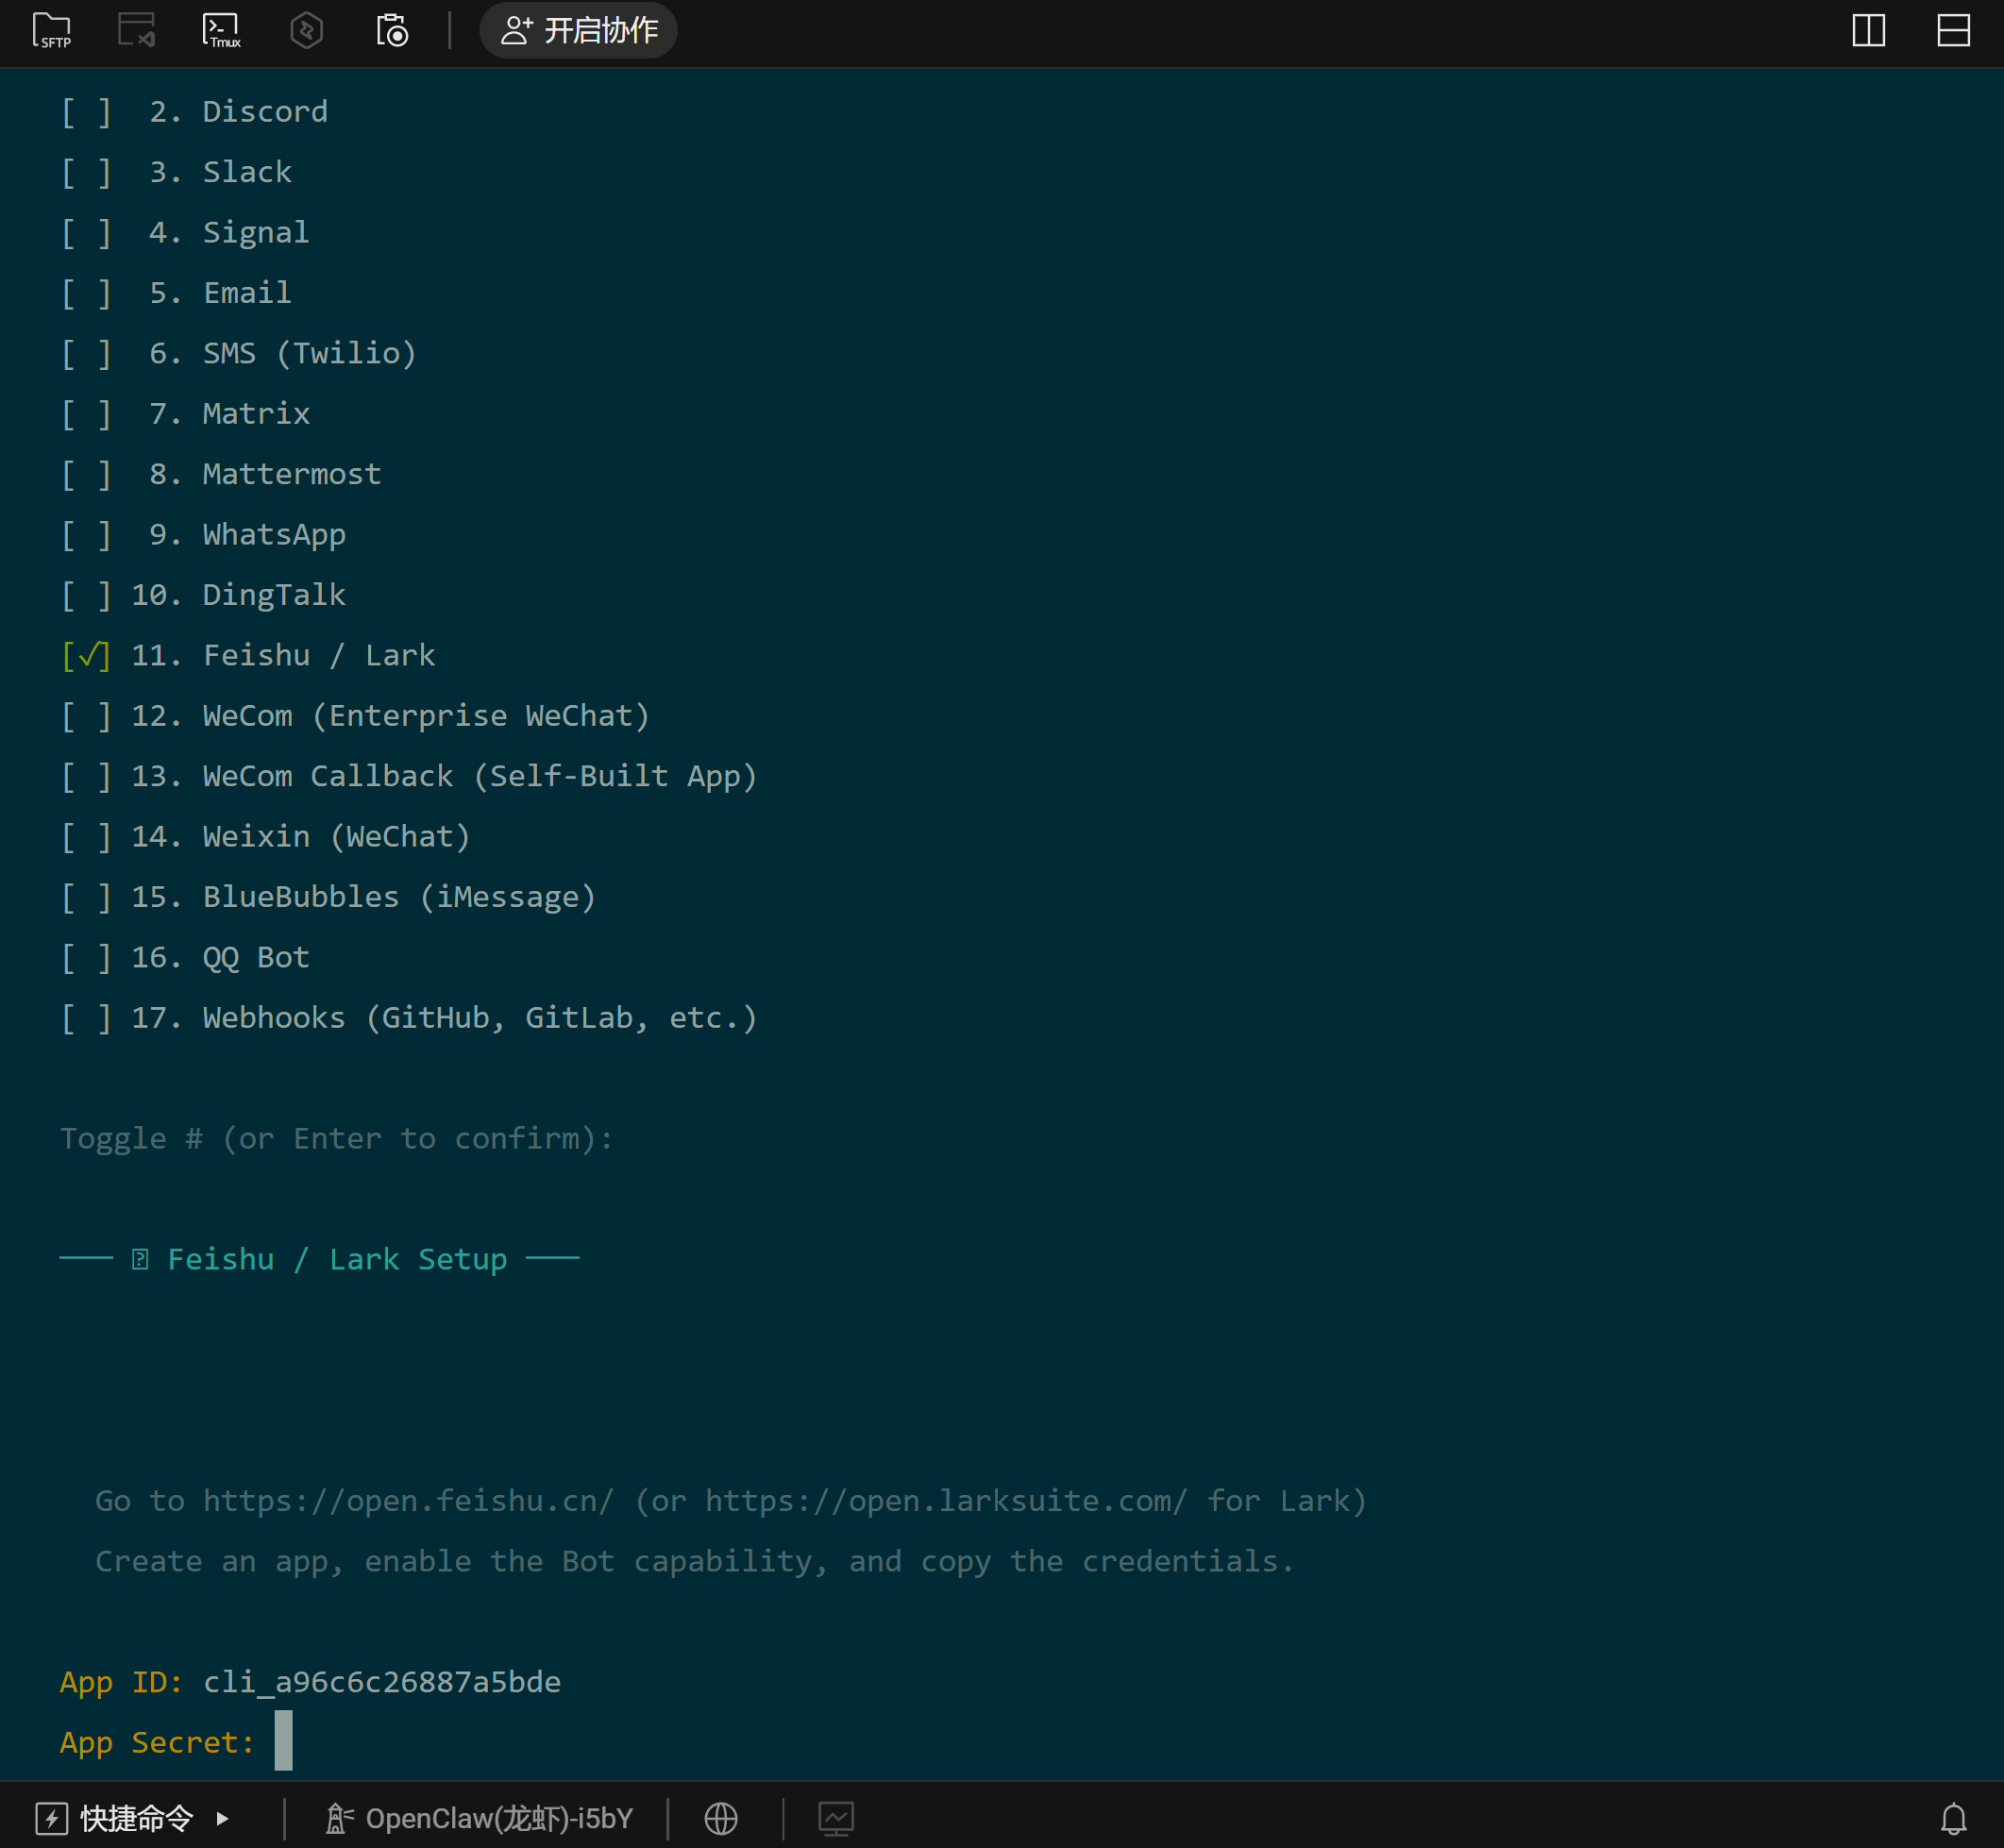Click the terminal window transfer icon

137,30
